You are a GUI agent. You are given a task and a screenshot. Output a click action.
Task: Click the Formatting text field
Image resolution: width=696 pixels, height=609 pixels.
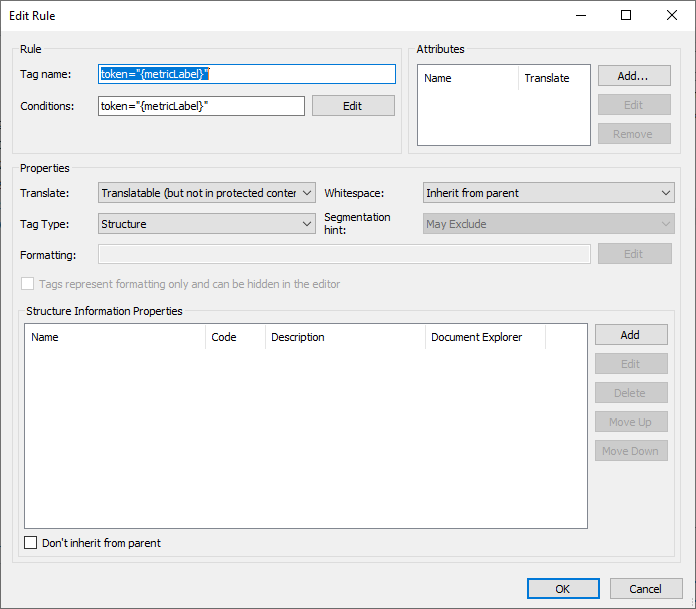(344, 254)
